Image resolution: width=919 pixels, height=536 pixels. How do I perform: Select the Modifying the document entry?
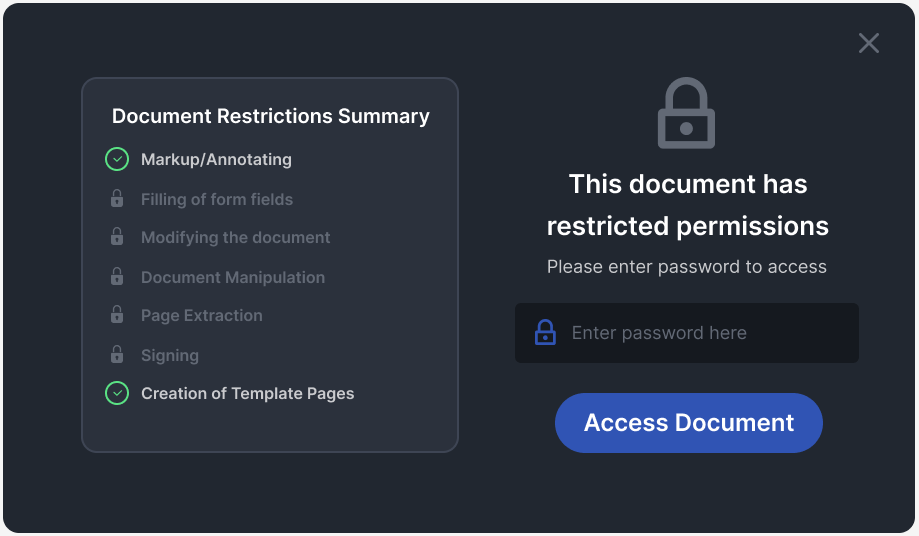[236, 237]
